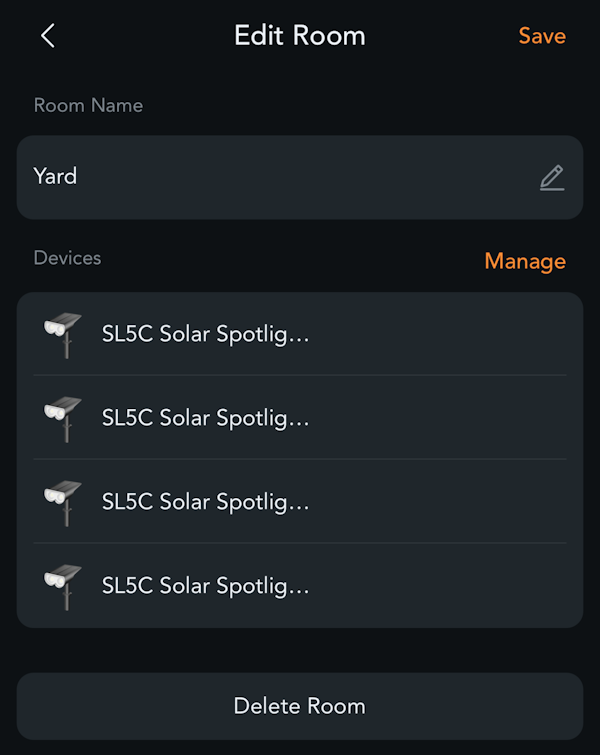This screenshot has width=600, height=755.
Task: Select the second SL5C Solar Spotlight entry
Action: 300,417
